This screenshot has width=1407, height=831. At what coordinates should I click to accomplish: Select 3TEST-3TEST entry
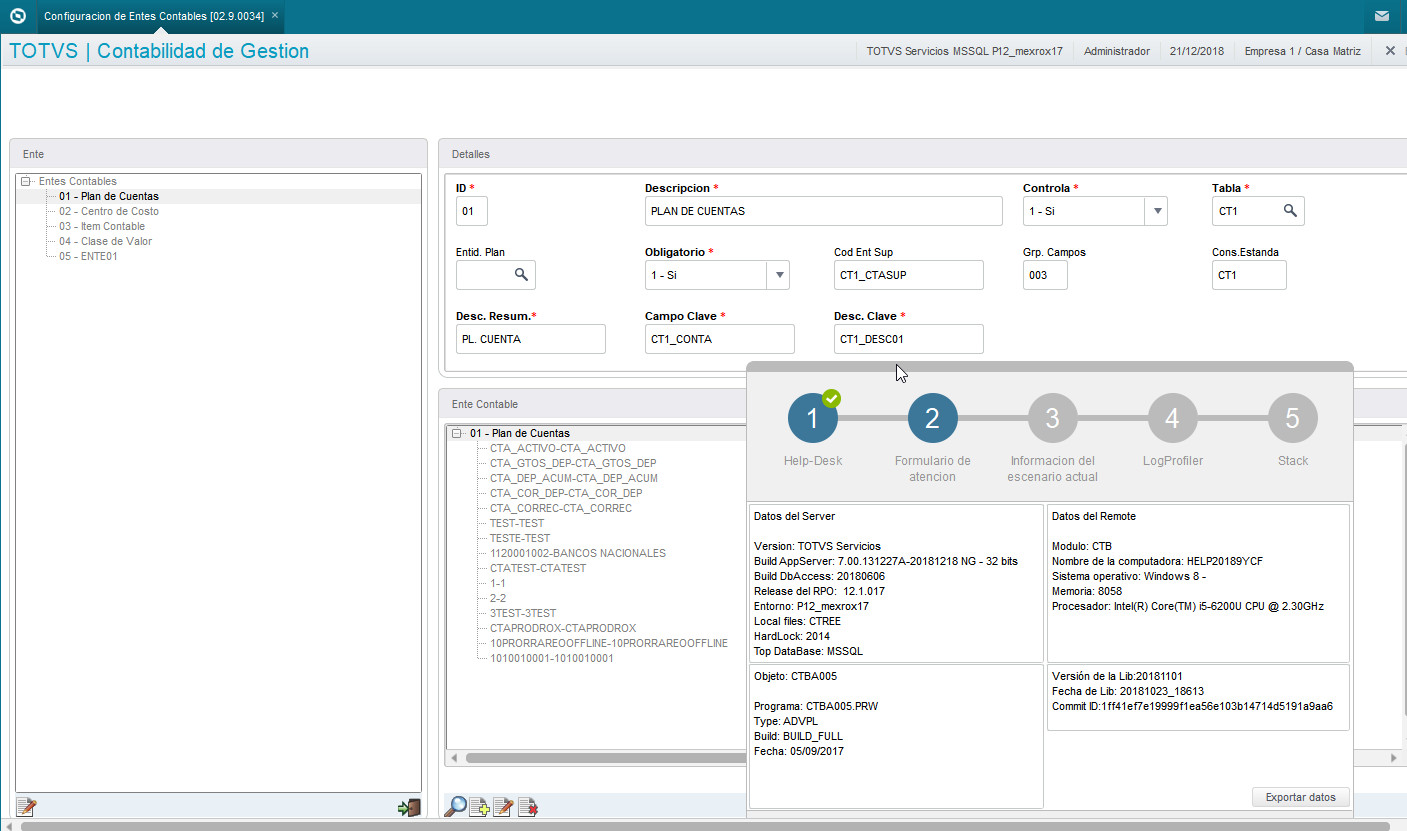pos(523,613)
